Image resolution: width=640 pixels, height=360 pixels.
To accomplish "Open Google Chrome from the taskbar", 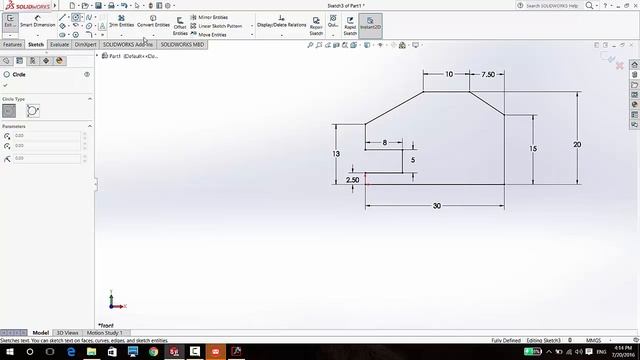I will tap(153, 351).
